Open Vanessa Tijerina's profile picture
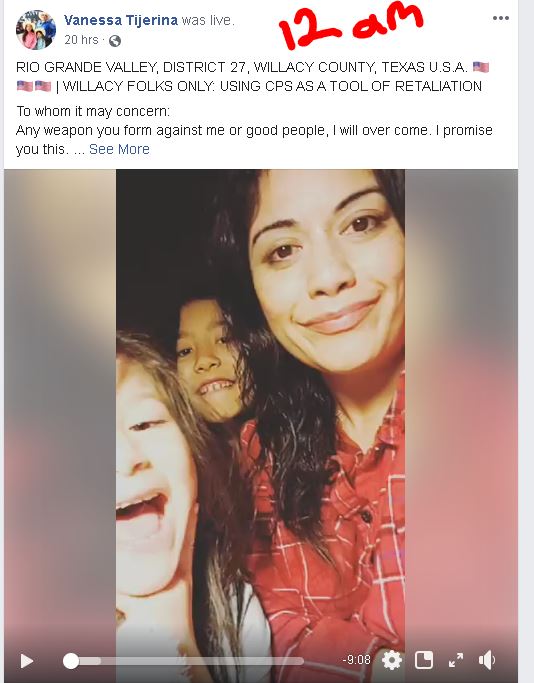 36,30
